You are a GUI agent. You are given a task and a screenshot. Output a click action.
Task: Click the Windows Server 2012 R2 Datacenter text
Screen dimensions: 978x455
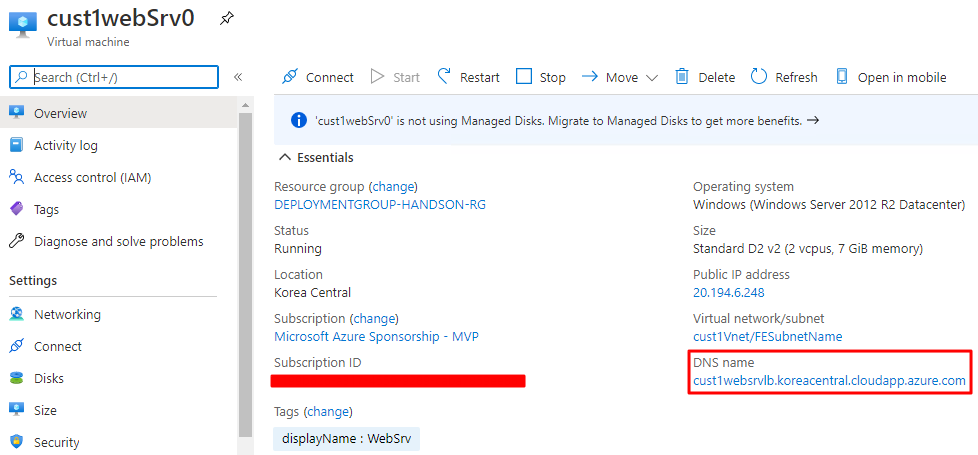click(830, 204)
